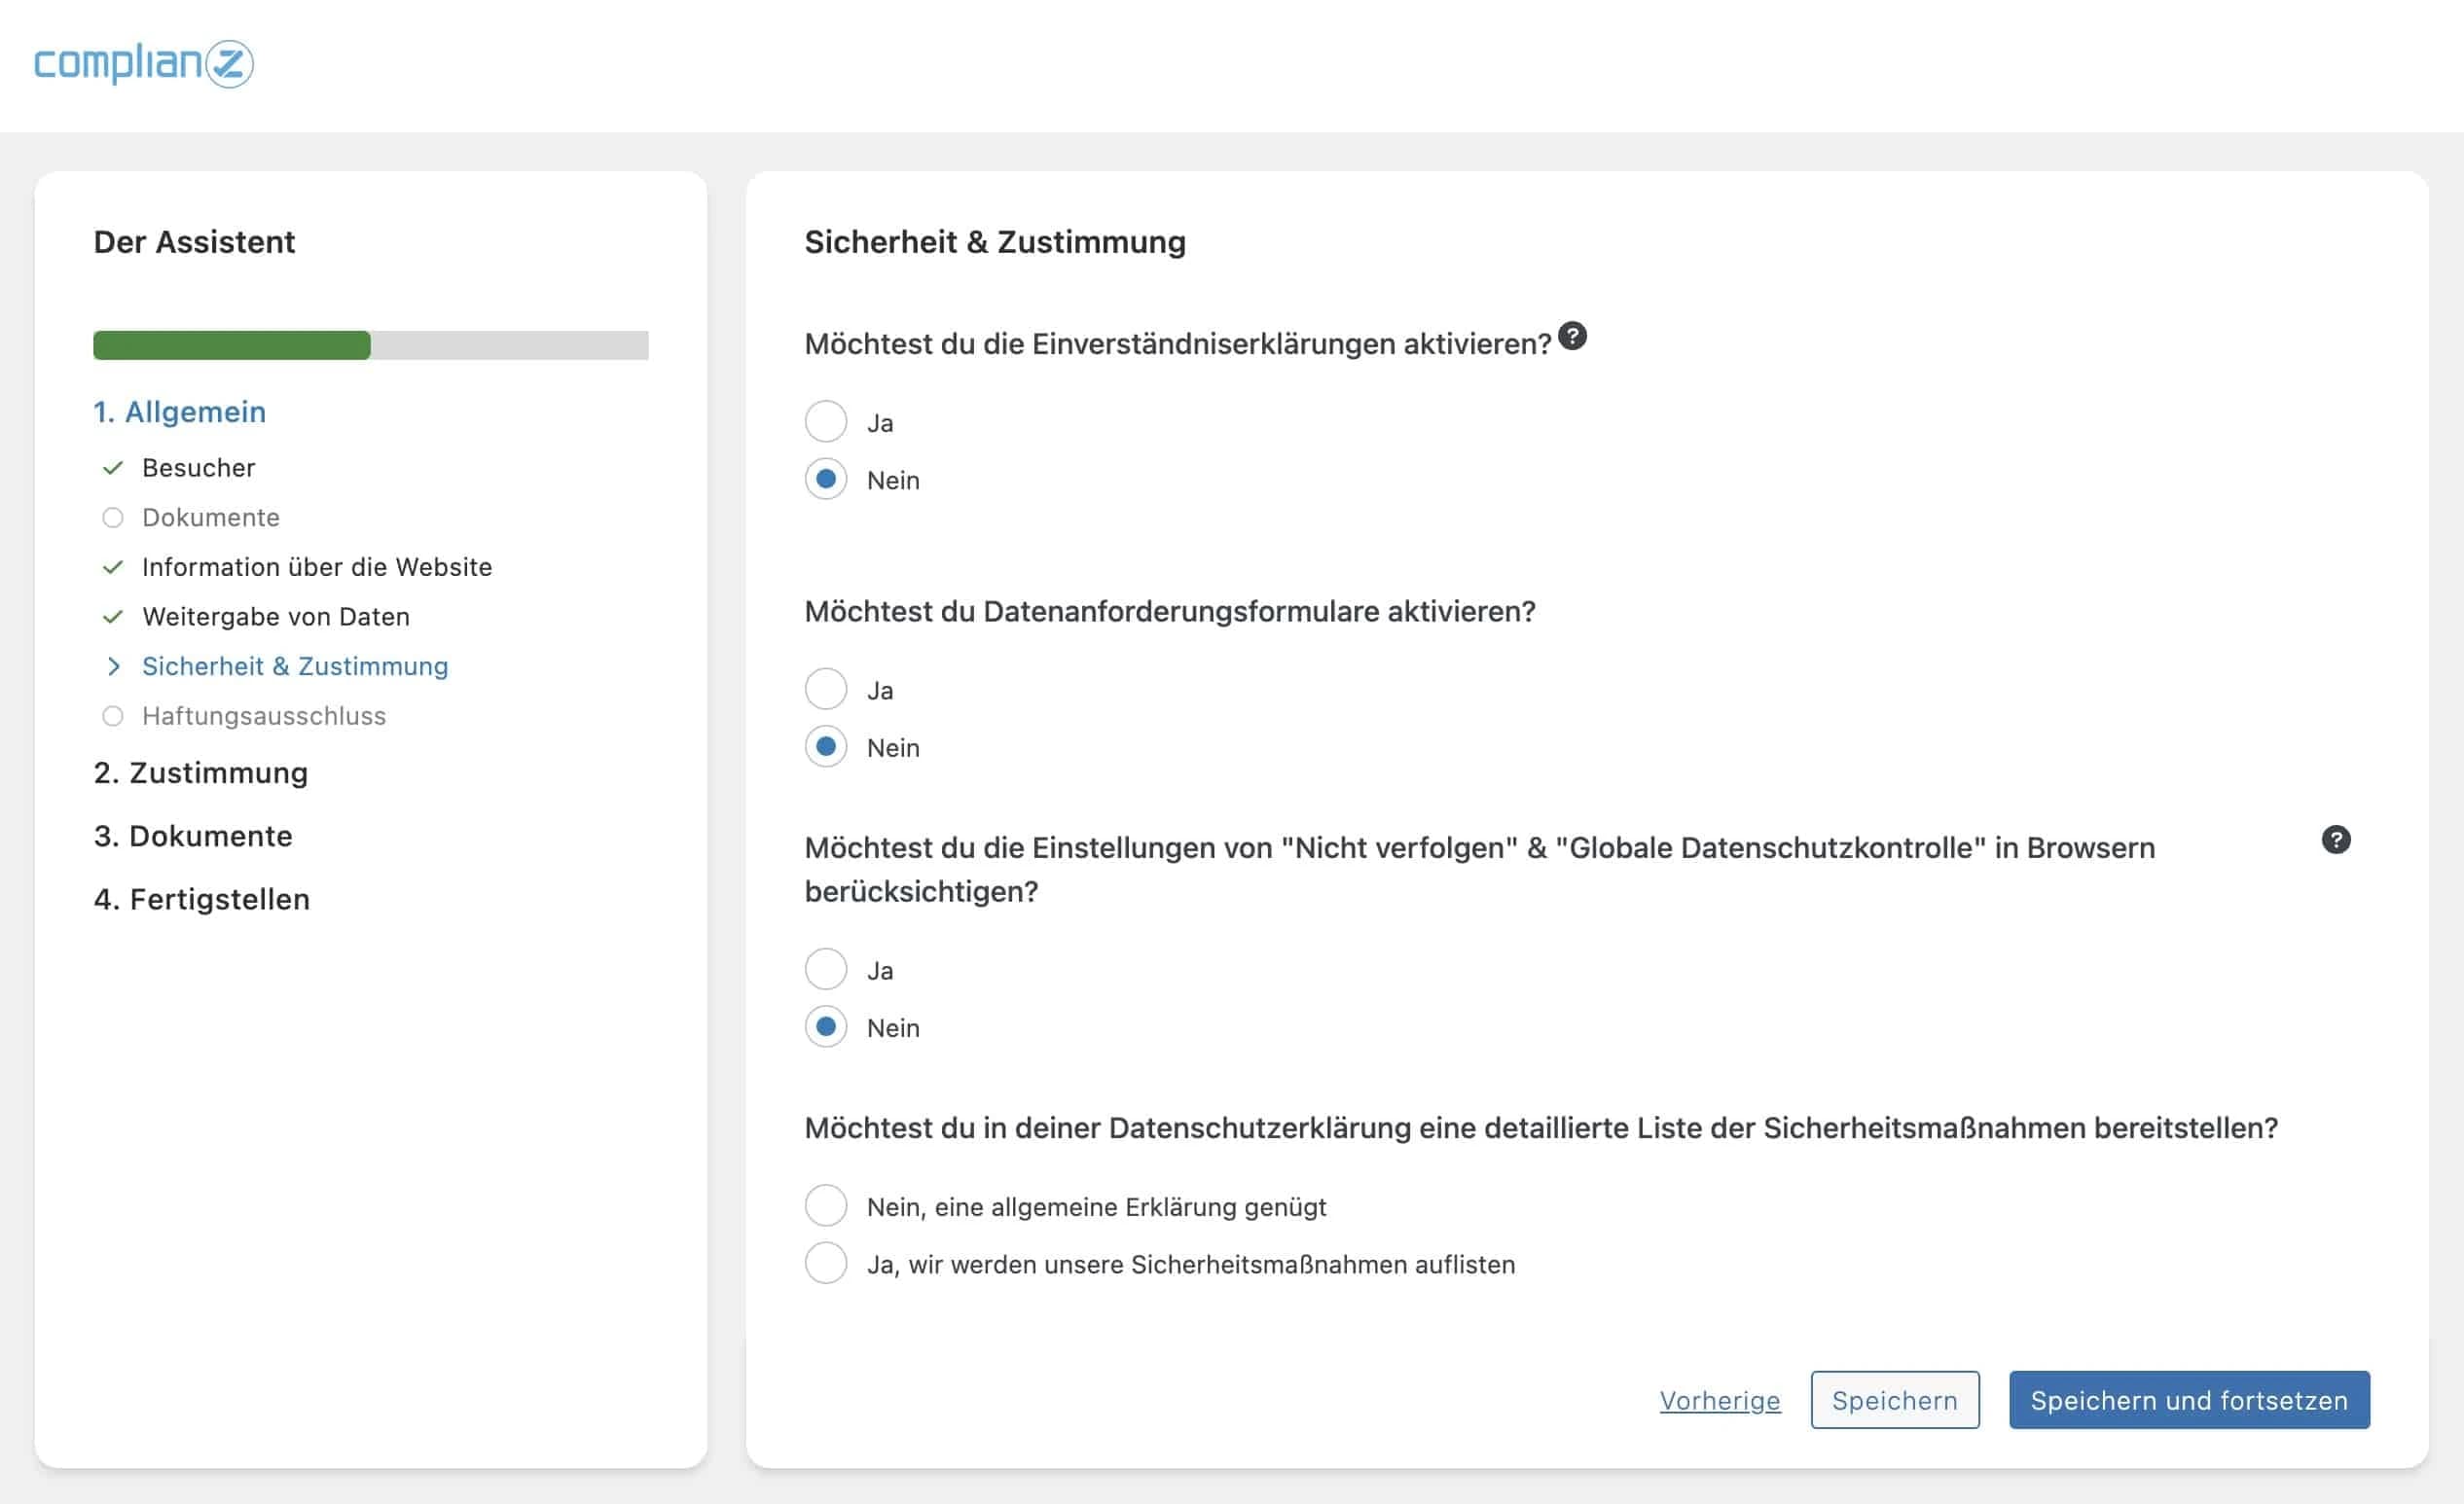
Task: Select Ja for Datenanforderungsformulare
Action: (x=826, y=688)
